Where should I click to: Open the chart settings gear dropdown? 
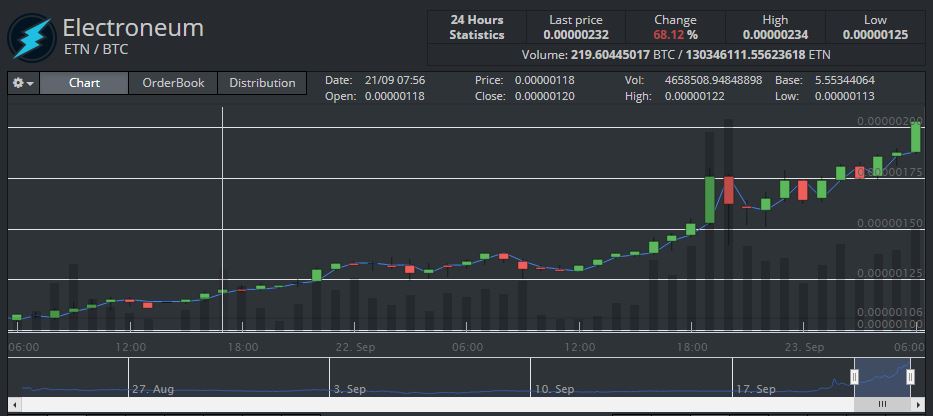pos(23,83)
